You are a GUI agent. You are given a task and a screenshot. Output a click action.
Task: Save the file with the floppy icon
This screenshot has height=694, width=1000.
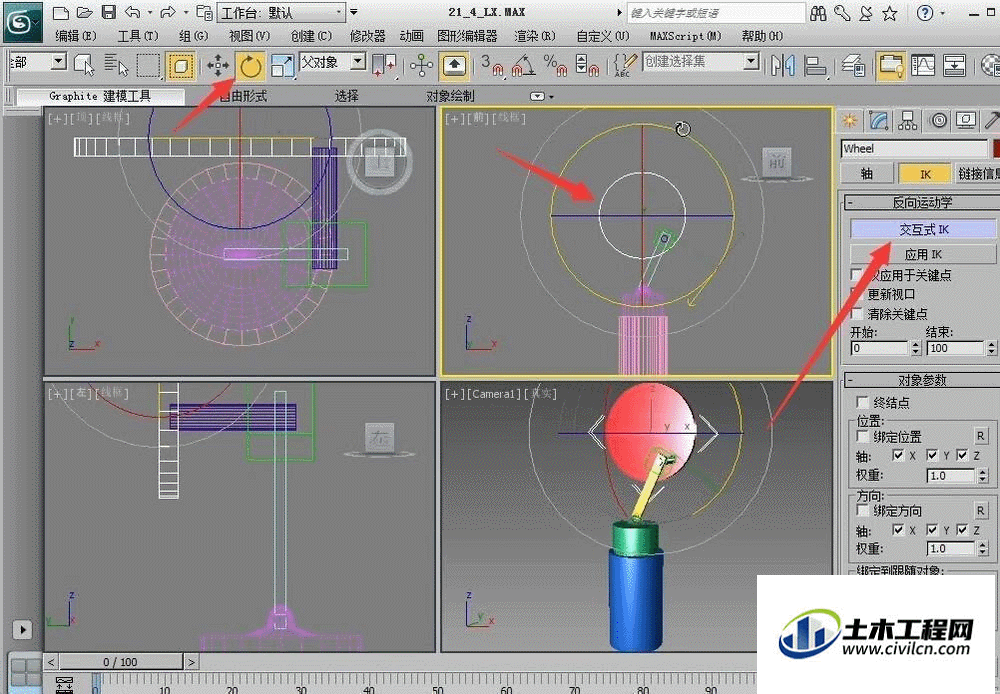[109, 12]
